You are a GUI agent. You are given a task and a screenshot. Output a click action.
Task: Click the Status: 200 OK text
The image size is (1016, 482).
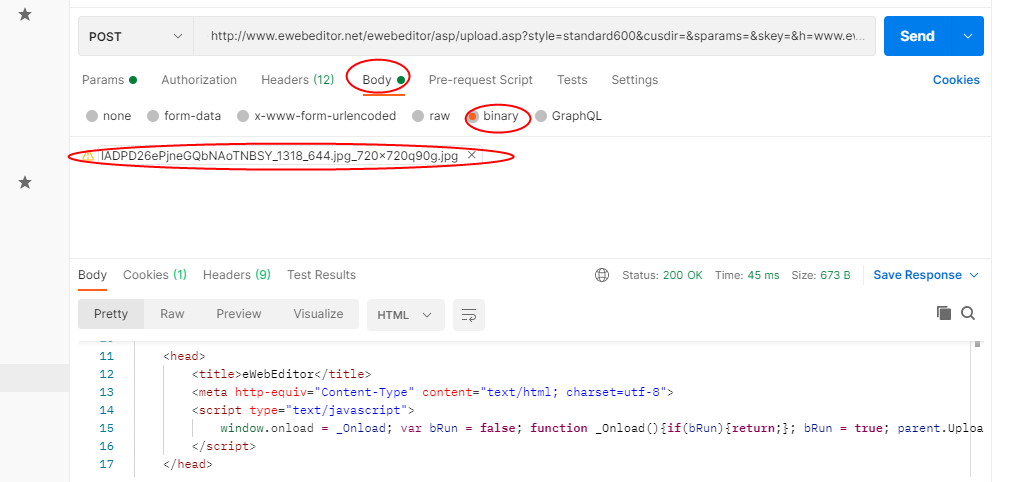point(662,275)
